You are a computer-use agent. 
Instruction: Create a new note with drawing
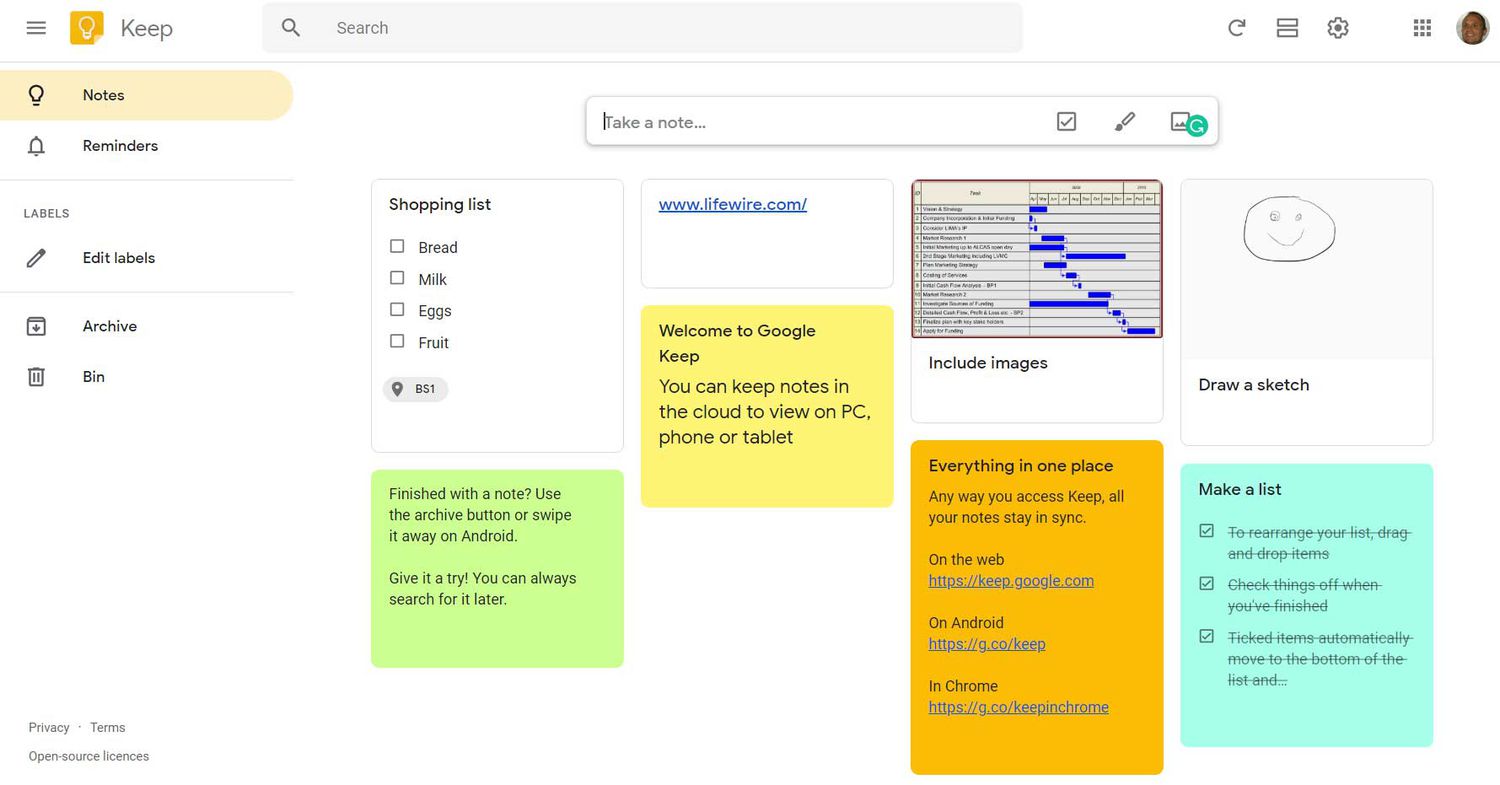tap(1124, 122)
